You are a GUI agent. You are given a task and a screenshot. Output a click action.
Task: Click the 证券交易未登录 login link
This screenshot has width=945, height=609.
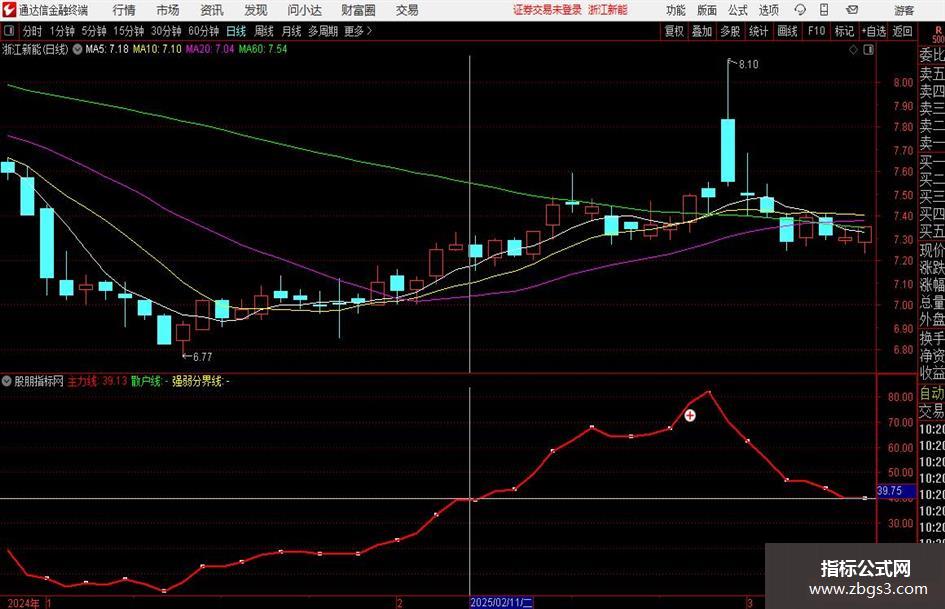pos(547,10)
